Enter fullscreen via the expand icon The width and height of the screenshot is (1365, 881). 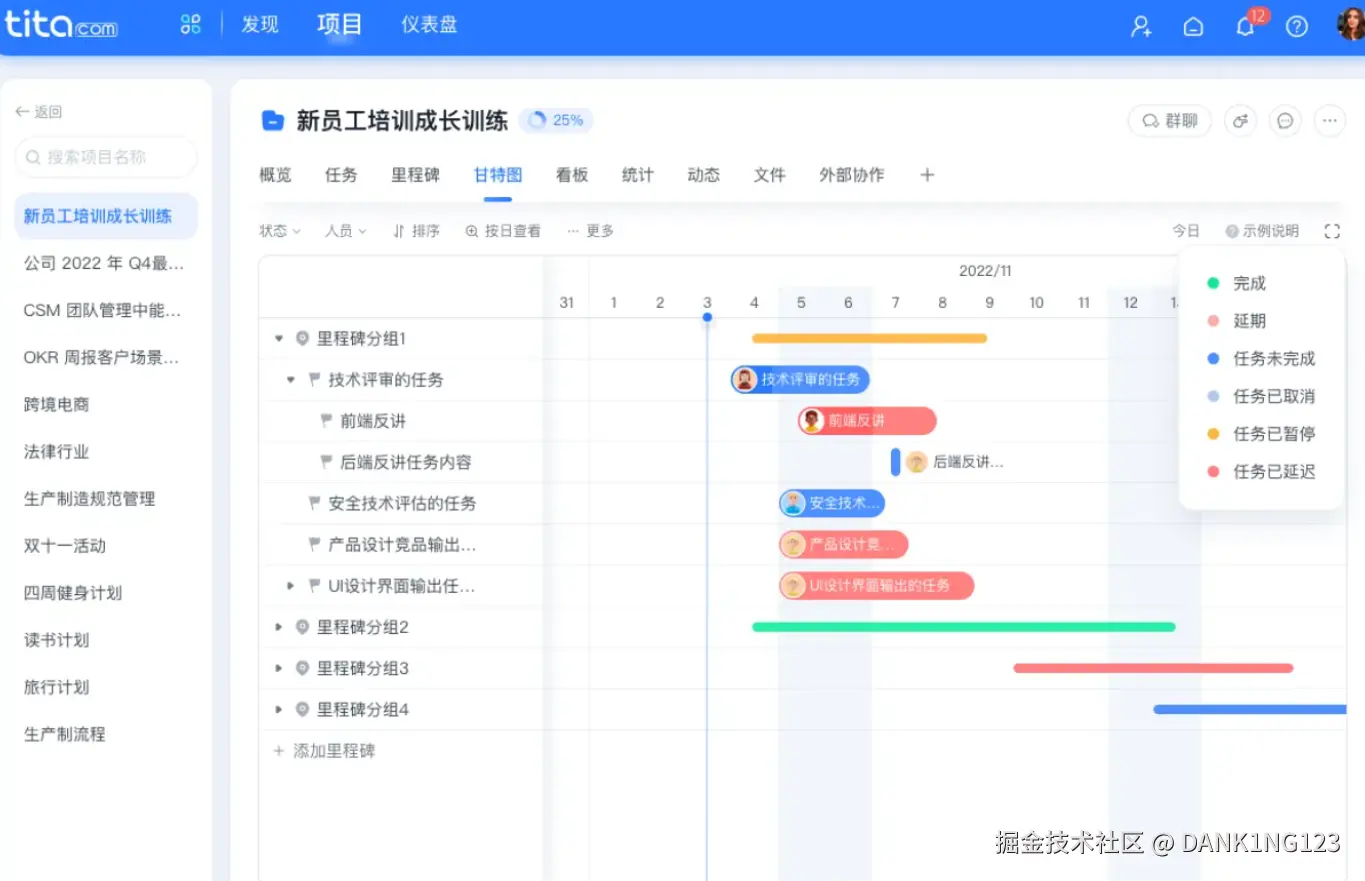click(1332, 230)
